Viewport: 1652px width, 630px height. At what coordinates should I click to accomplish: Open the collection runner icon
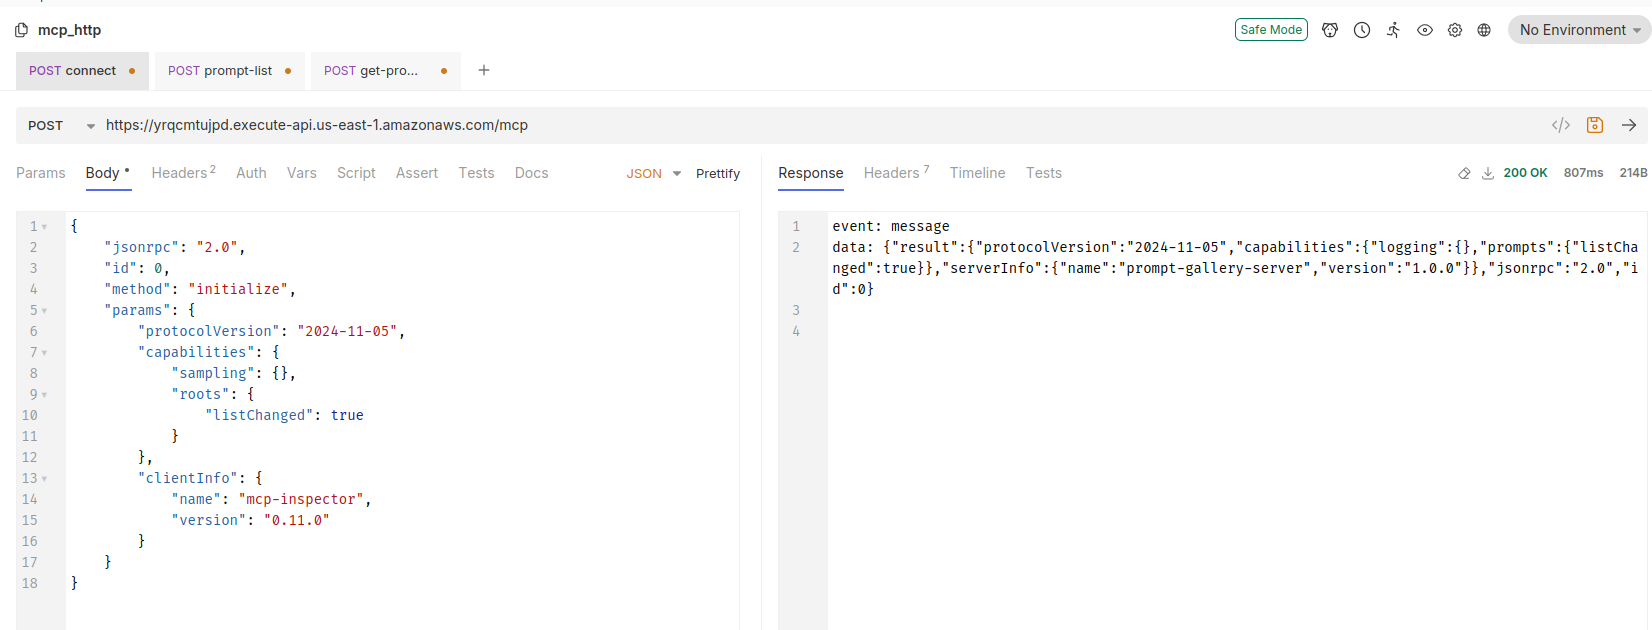click(1393, 30)
